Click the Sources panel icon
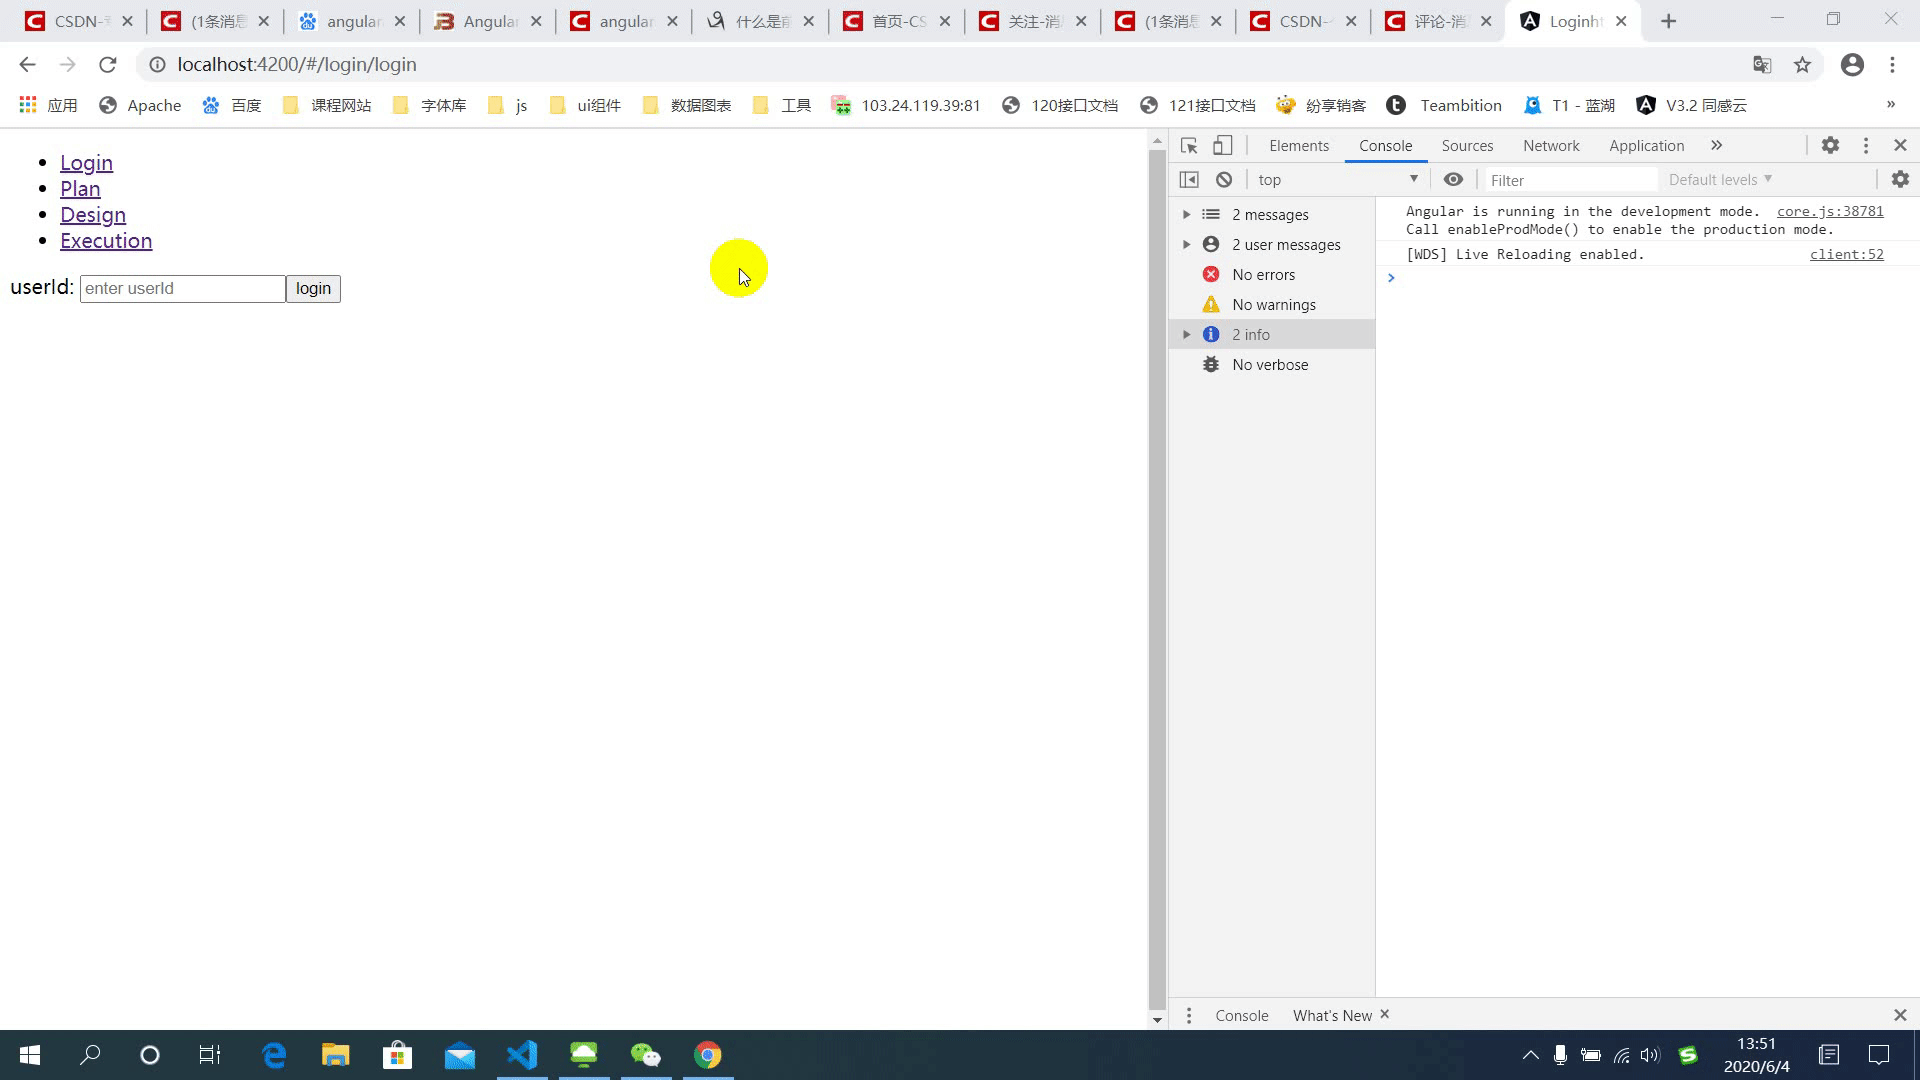Image resolution: width=1920 pixels, height=1080 pixels. [1466, 145]
